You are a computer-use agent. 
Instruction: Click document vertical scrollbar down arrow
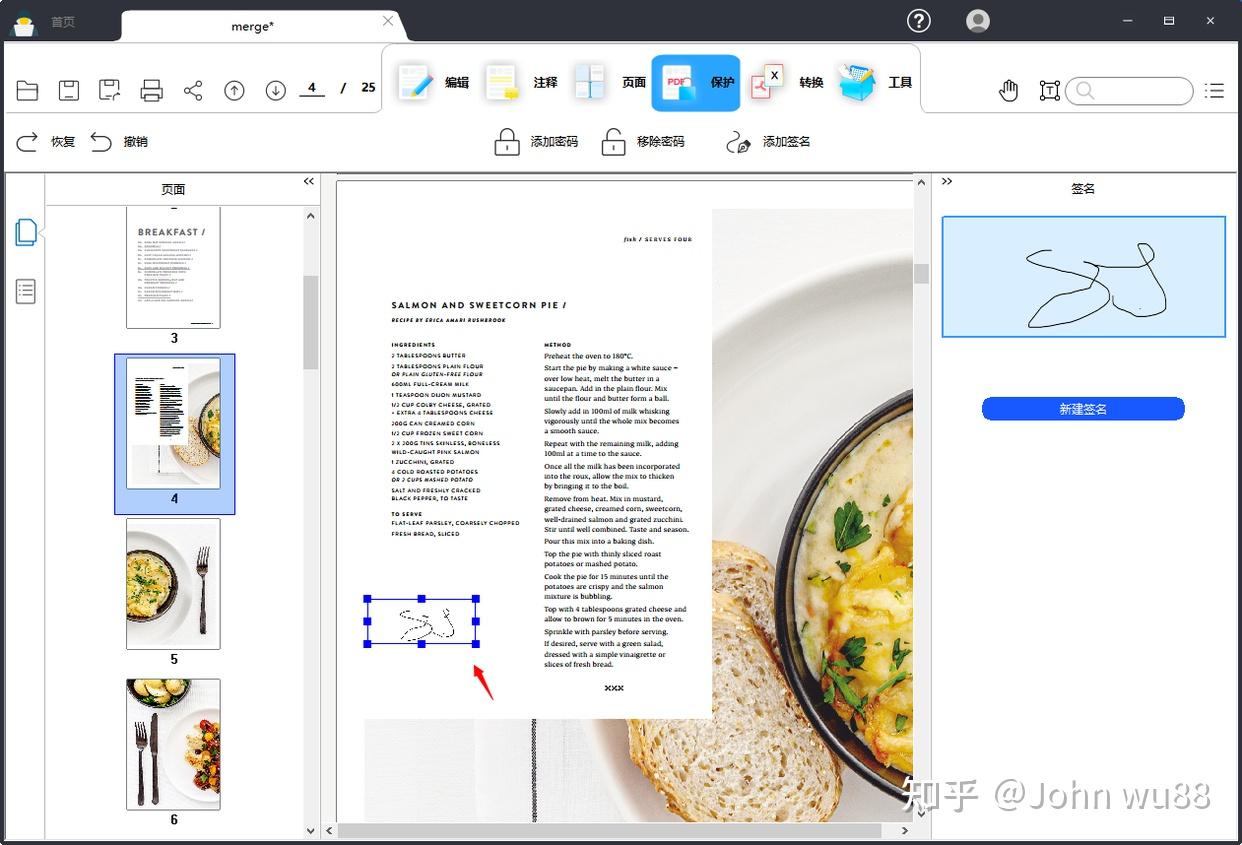tap(921, 814)
